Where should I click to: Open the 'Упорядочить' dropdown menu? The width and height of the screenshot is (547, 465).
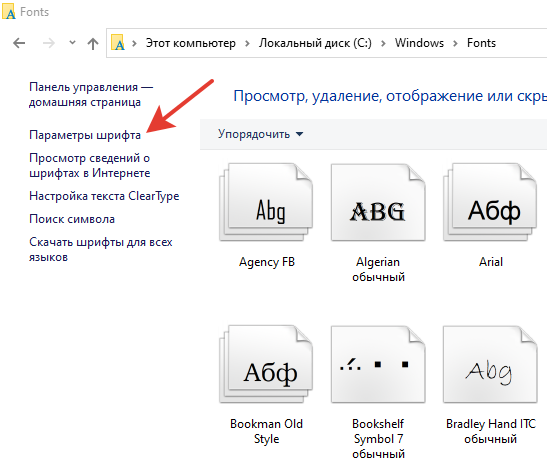pos(260,134)
